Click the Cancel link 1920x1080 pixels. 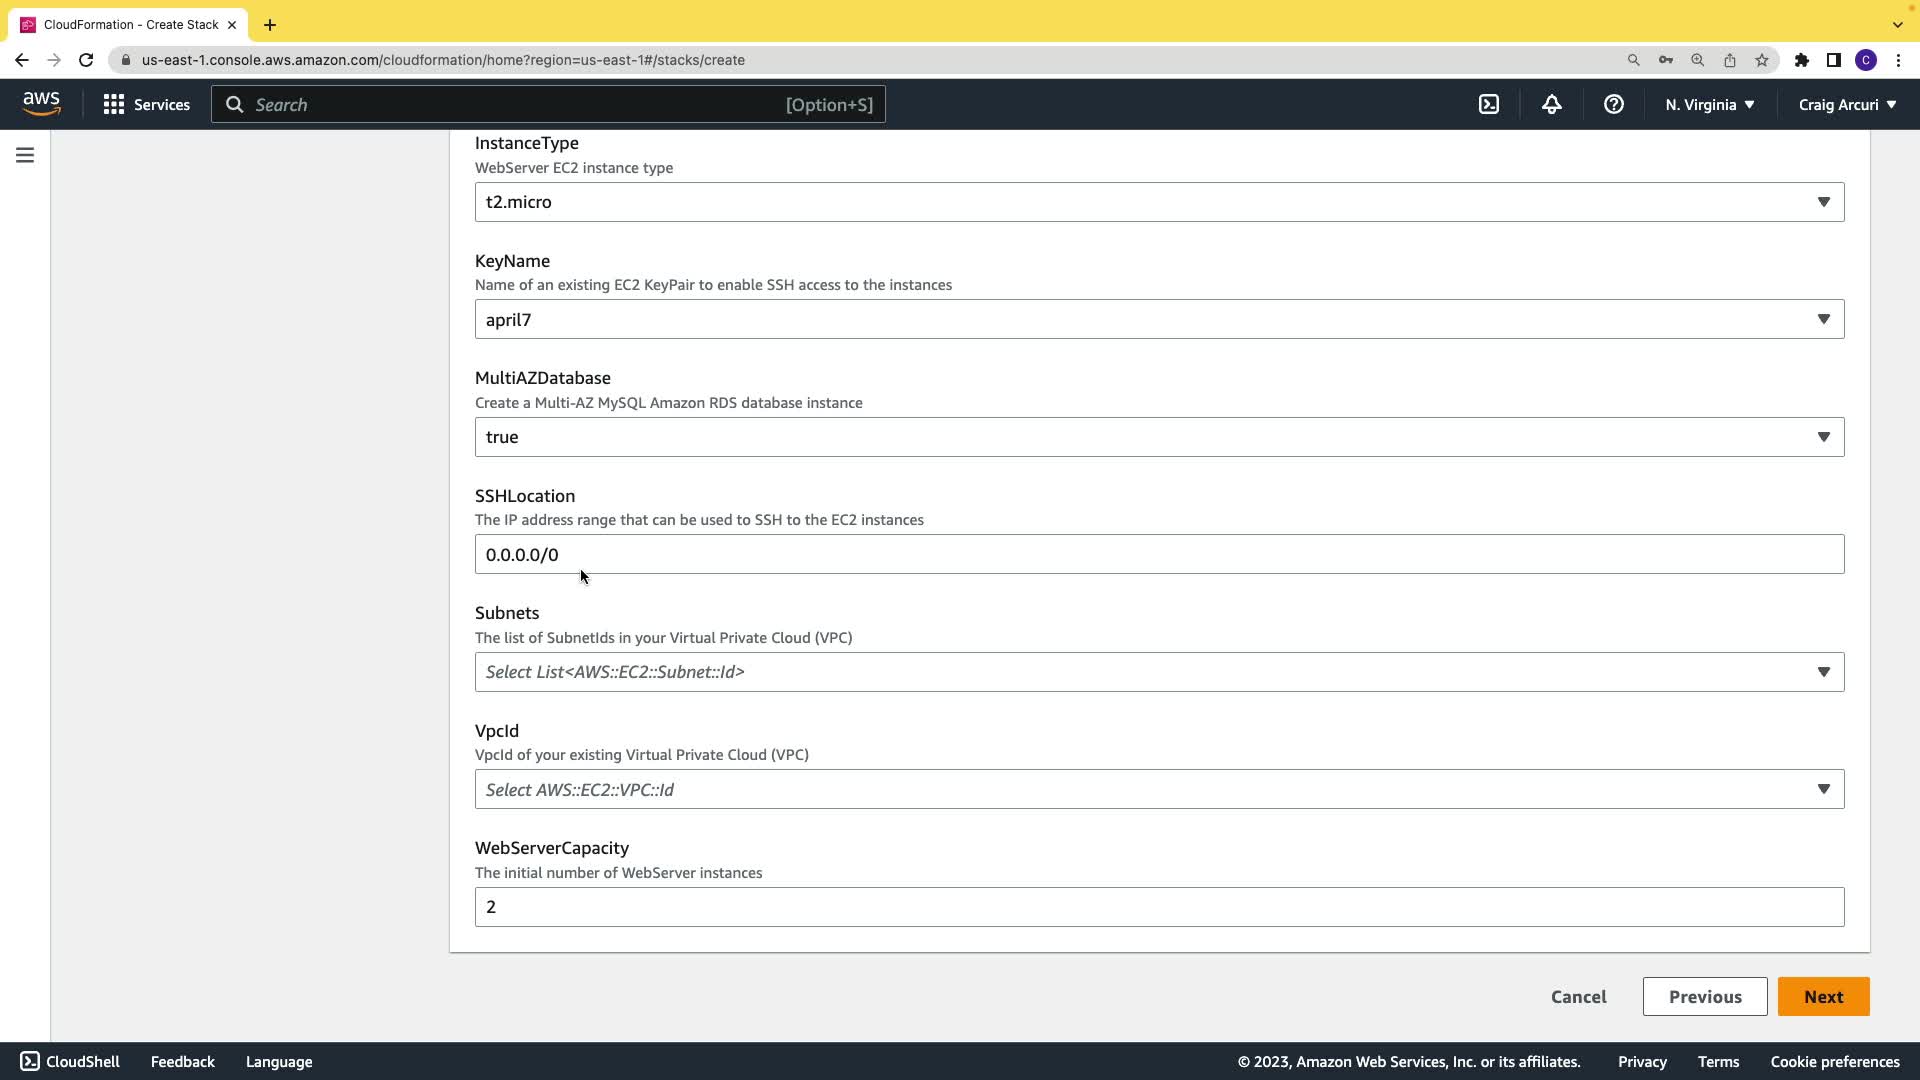pyautogui.click(x=1578, y=997)
